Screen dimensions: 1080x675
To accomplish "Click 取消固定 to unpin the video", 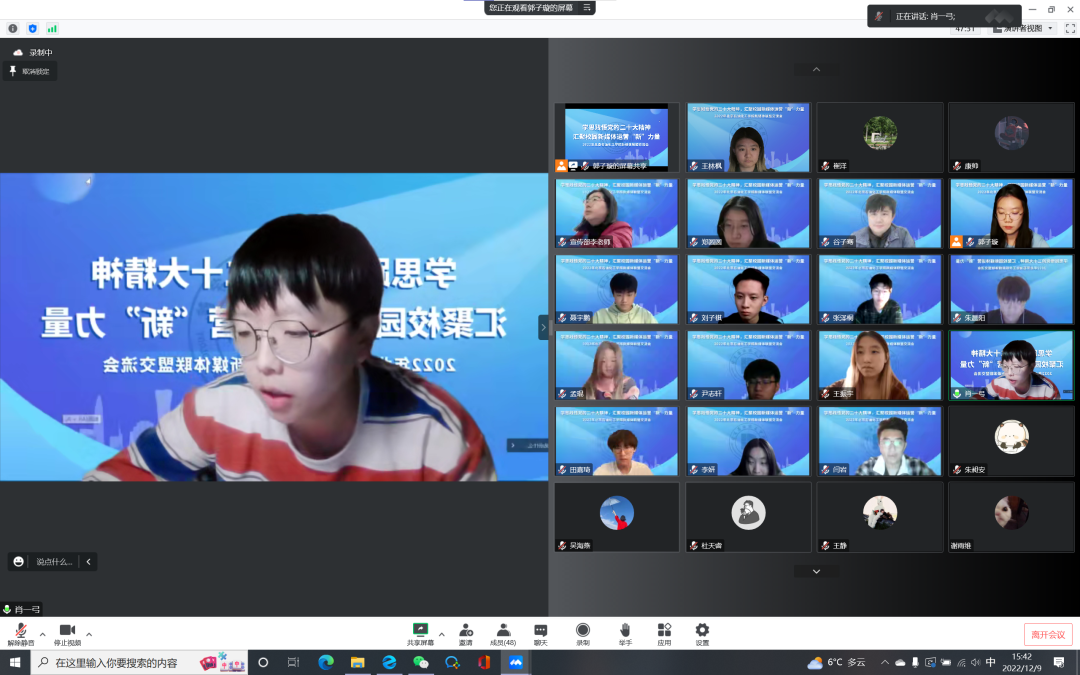I will click(30, 71).
